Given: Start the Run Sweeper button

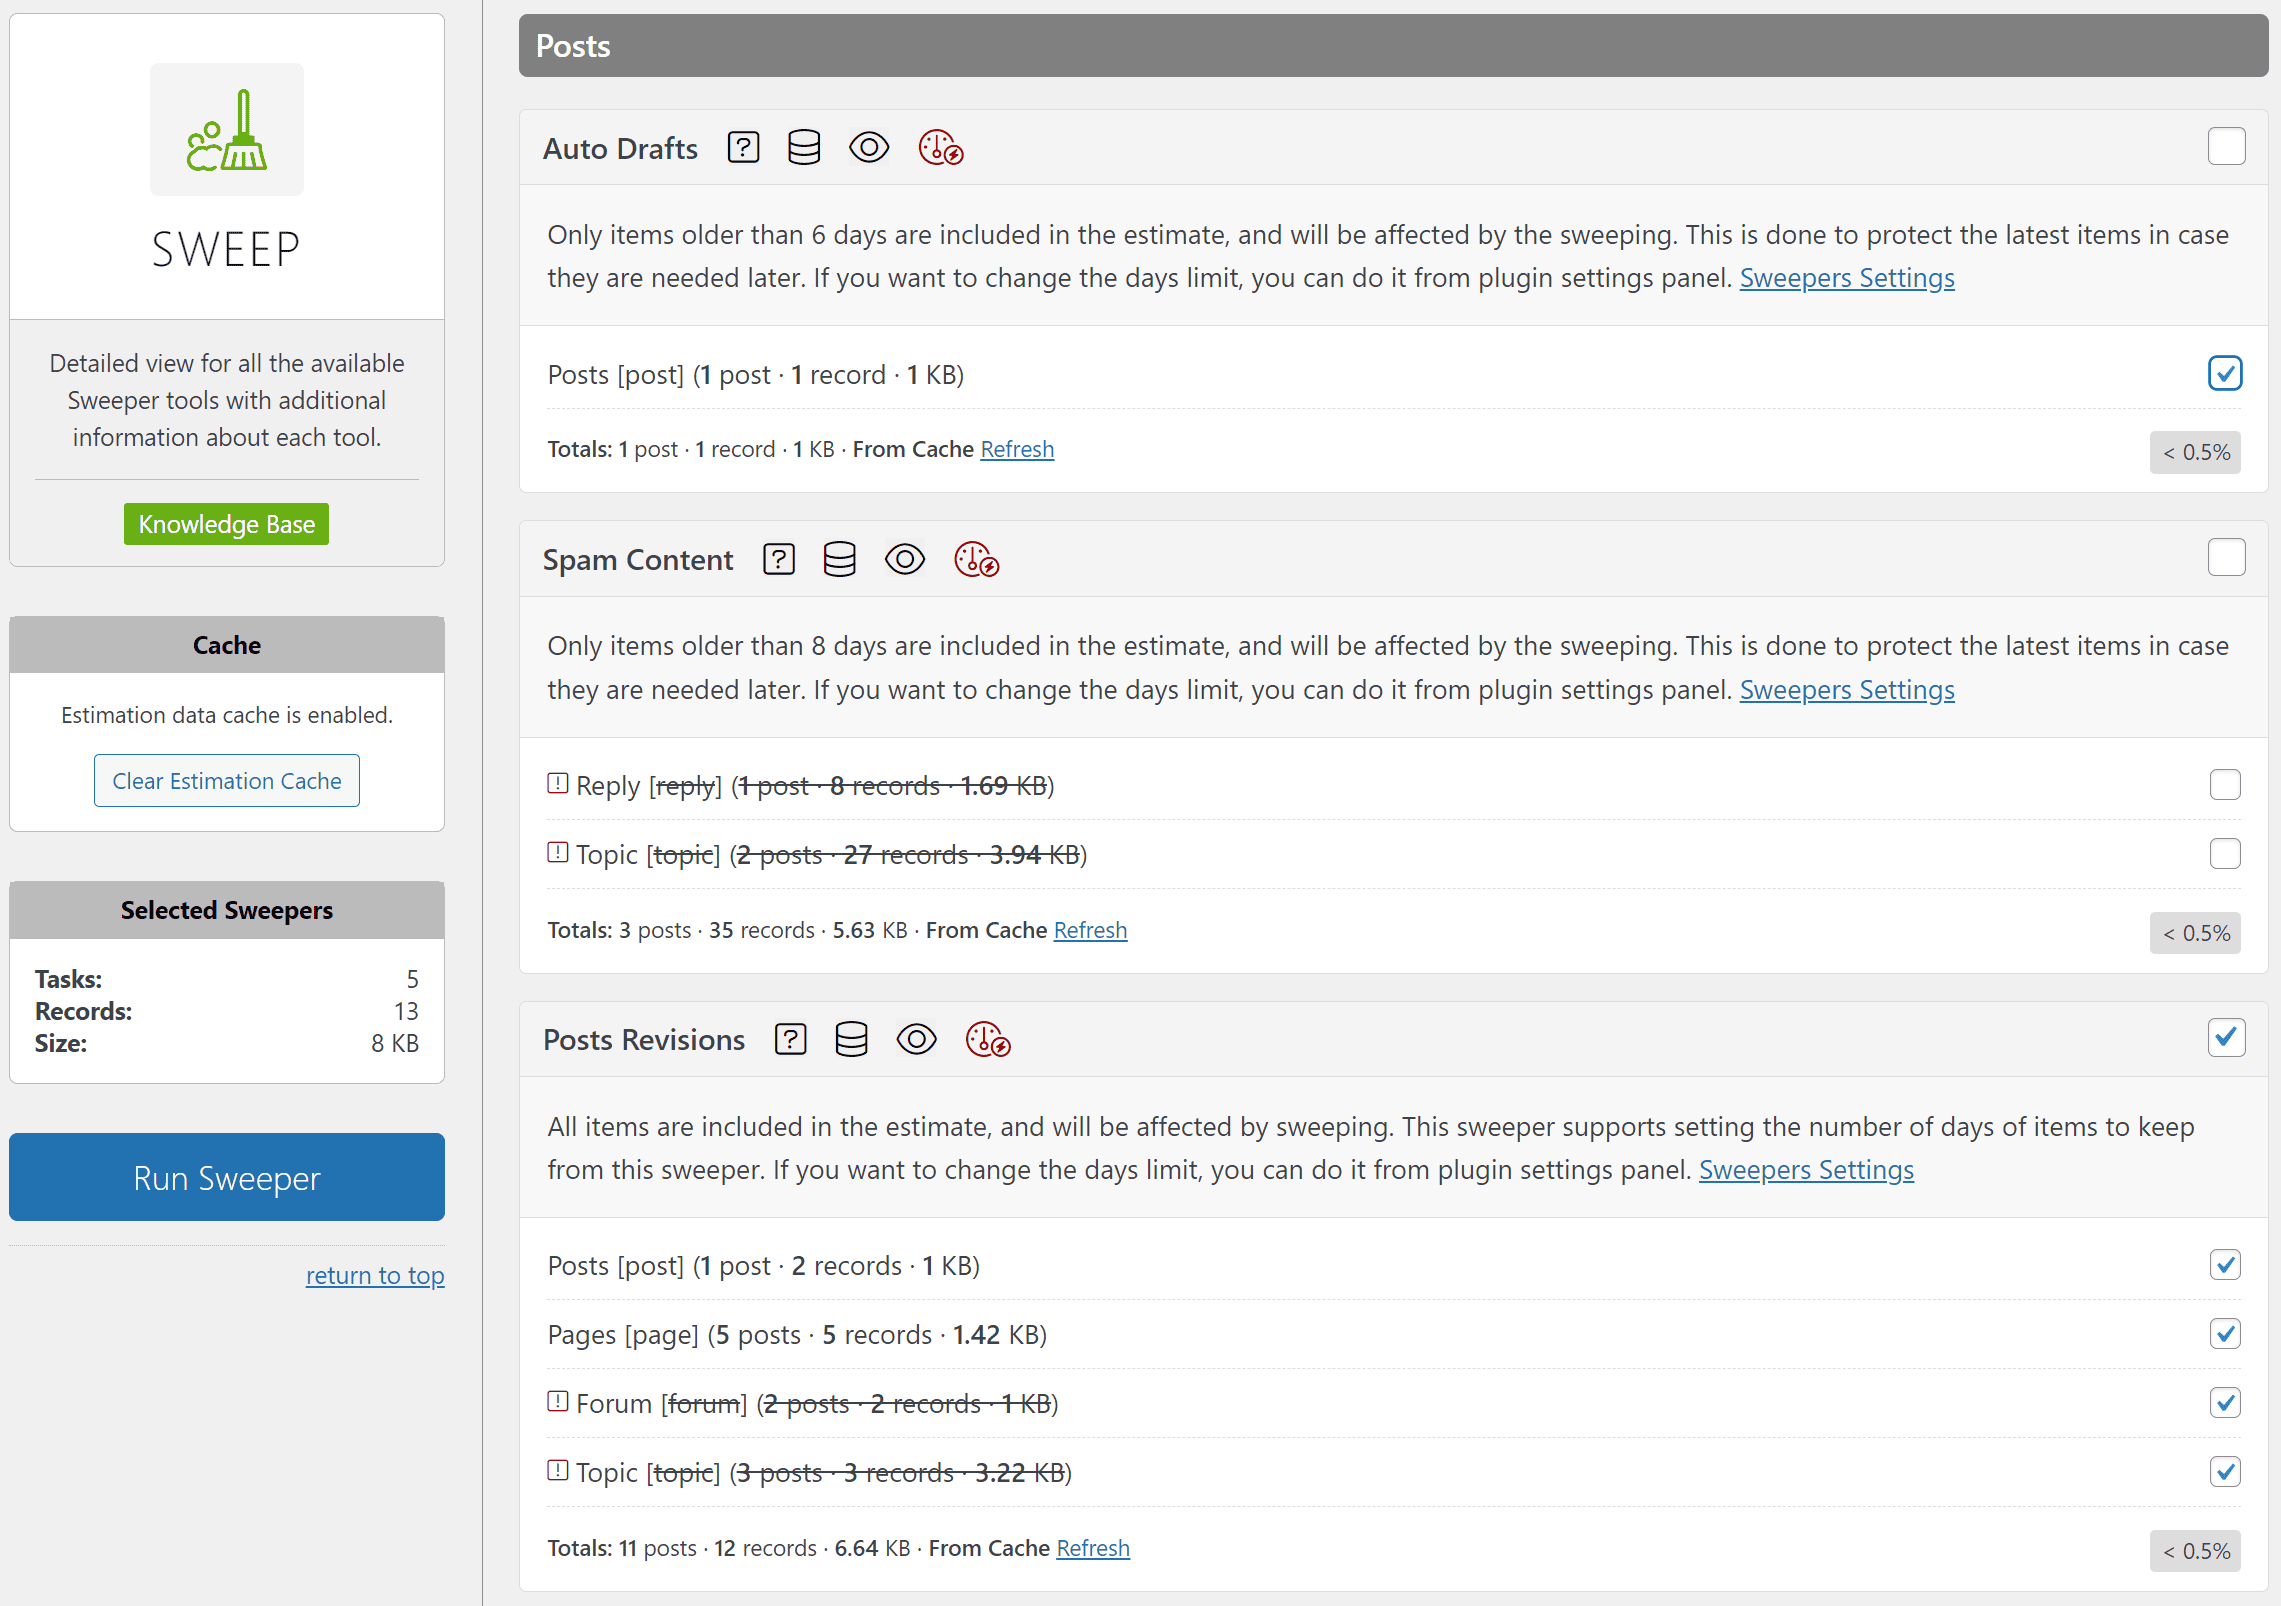Looking at the screenshot, I should tap(227, 1178).
